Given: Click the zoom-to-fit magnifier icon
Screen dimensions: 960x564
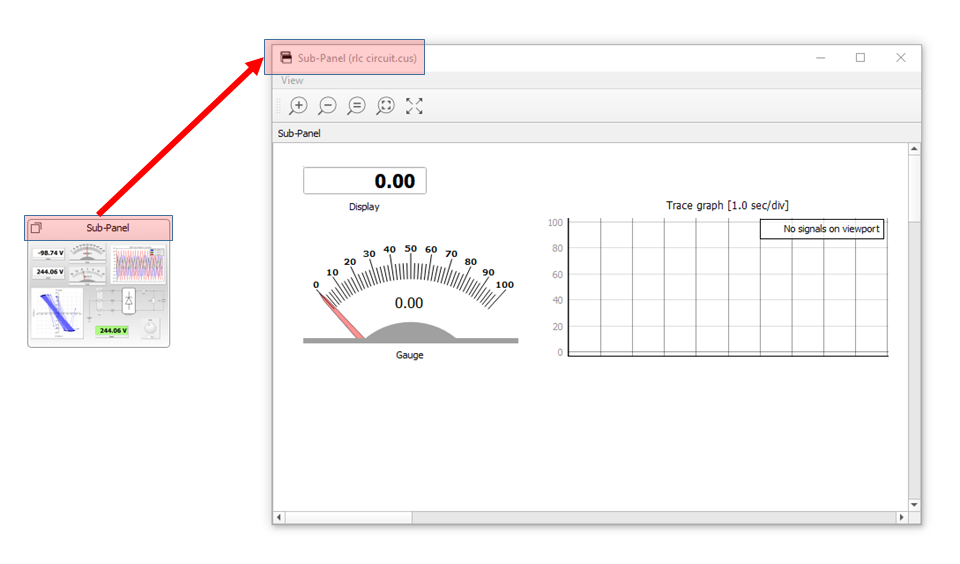Looking at the screenshot, I should [x=385, y=106].
